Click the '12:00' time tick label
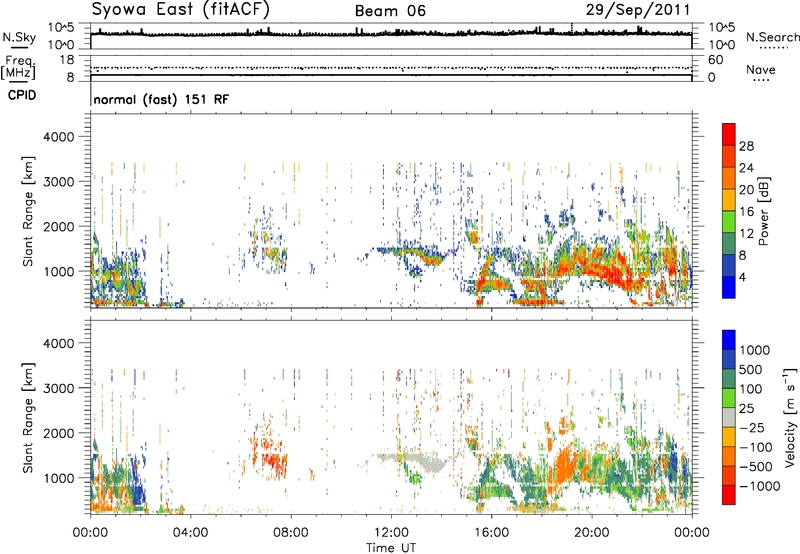Screen dimensions: 800x554 391,533
